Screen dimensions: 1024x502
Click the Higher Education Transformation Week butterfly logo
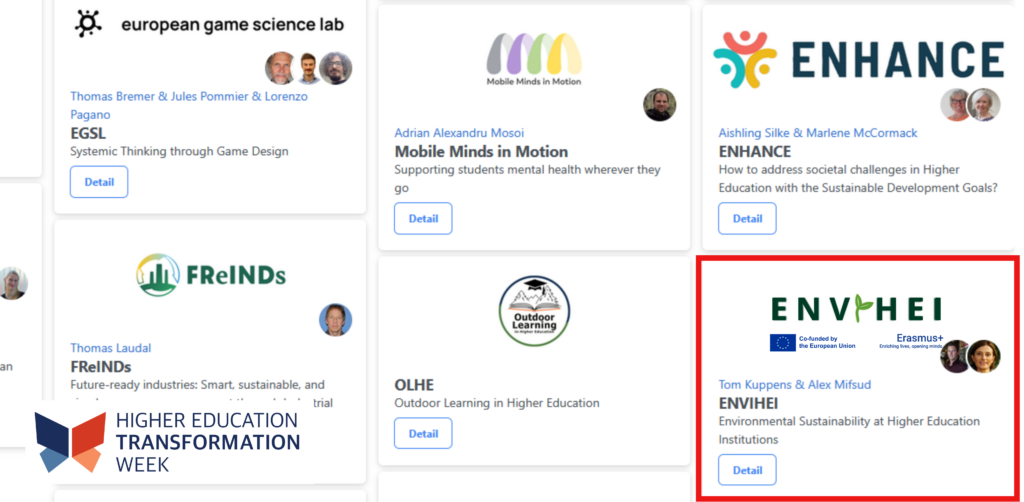pos(71,442)
